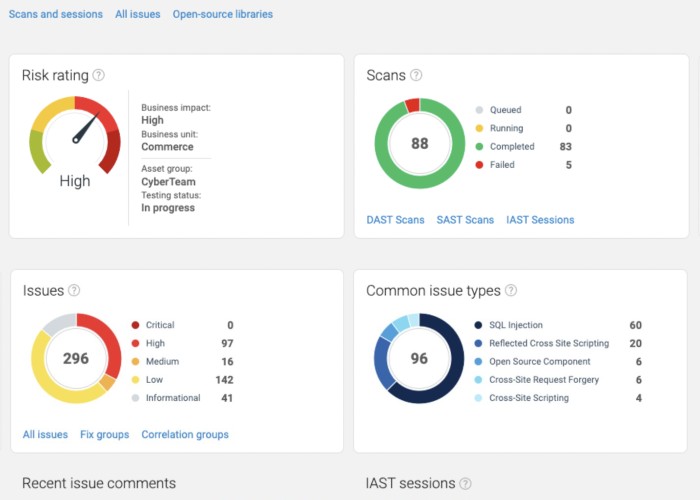Click the Medium issues count 16
The height and width of the screenshot is (500, 700).
coord(227,362)
